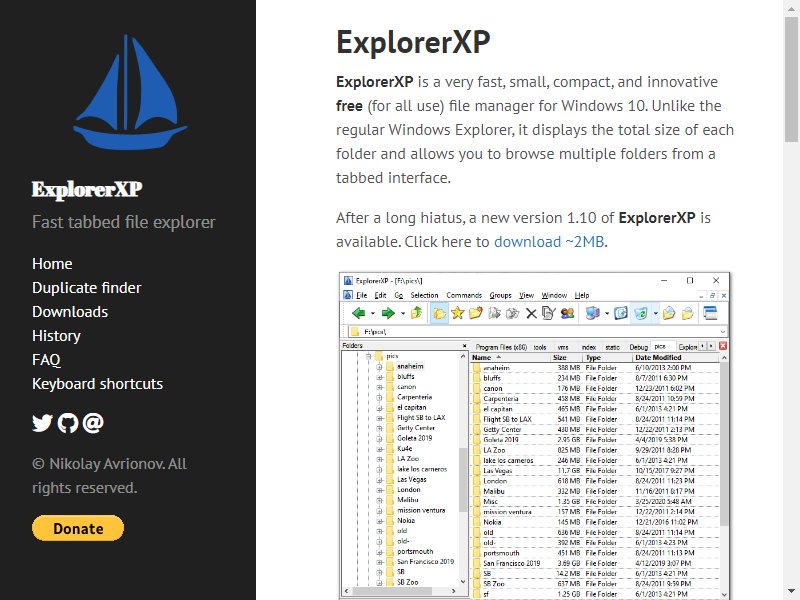Screen dimensions: 800x600
Task: Sort by the Date Modified column header
Action: [x=676, y=358]
